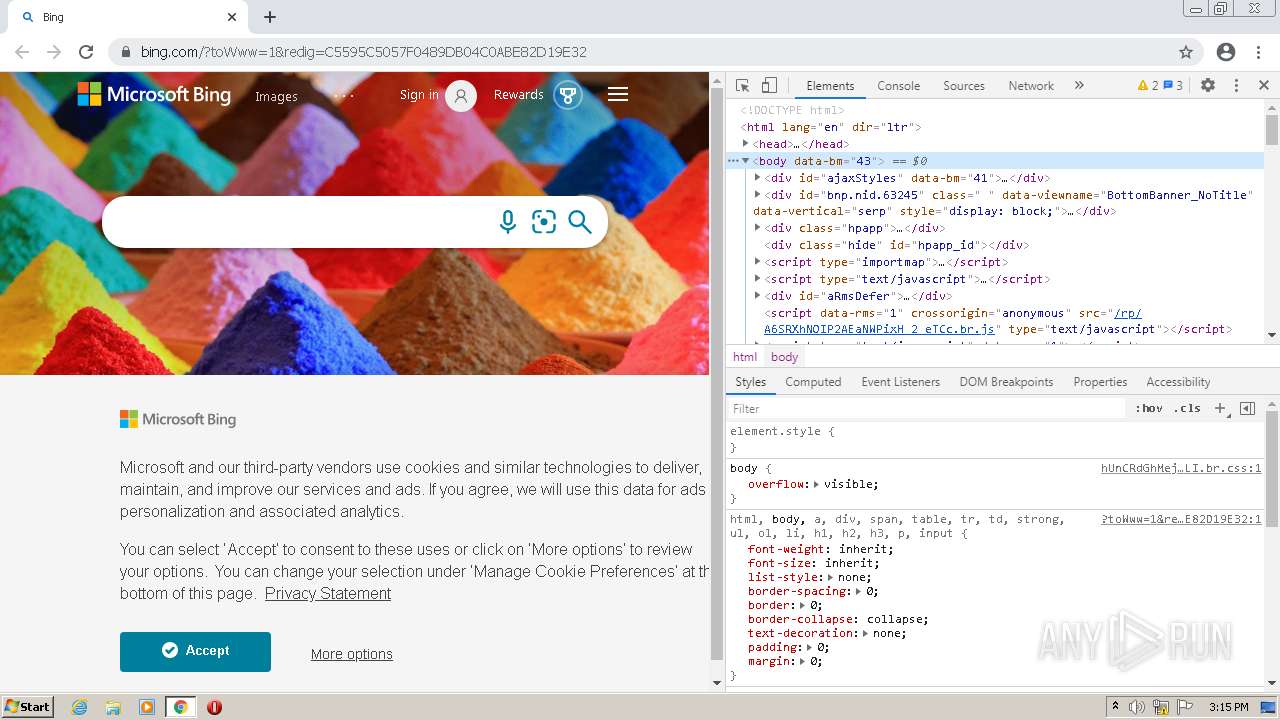Expand the text/javascript script node
1280x720 pixels.
[x=758, y=279]
